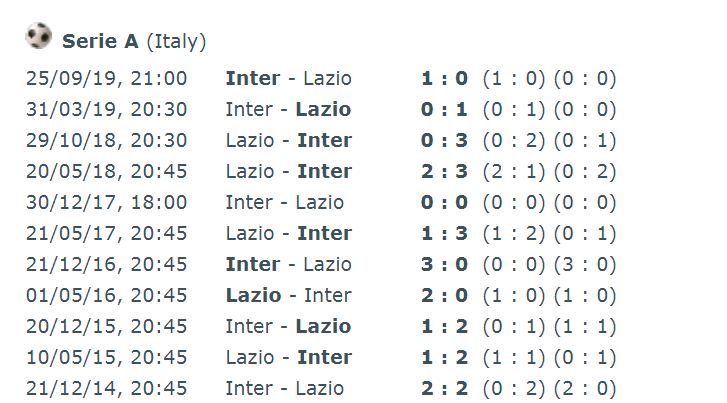
Task: Click the 2 : 3 score from 20/05/18
Action: click(x=444, y=172)
